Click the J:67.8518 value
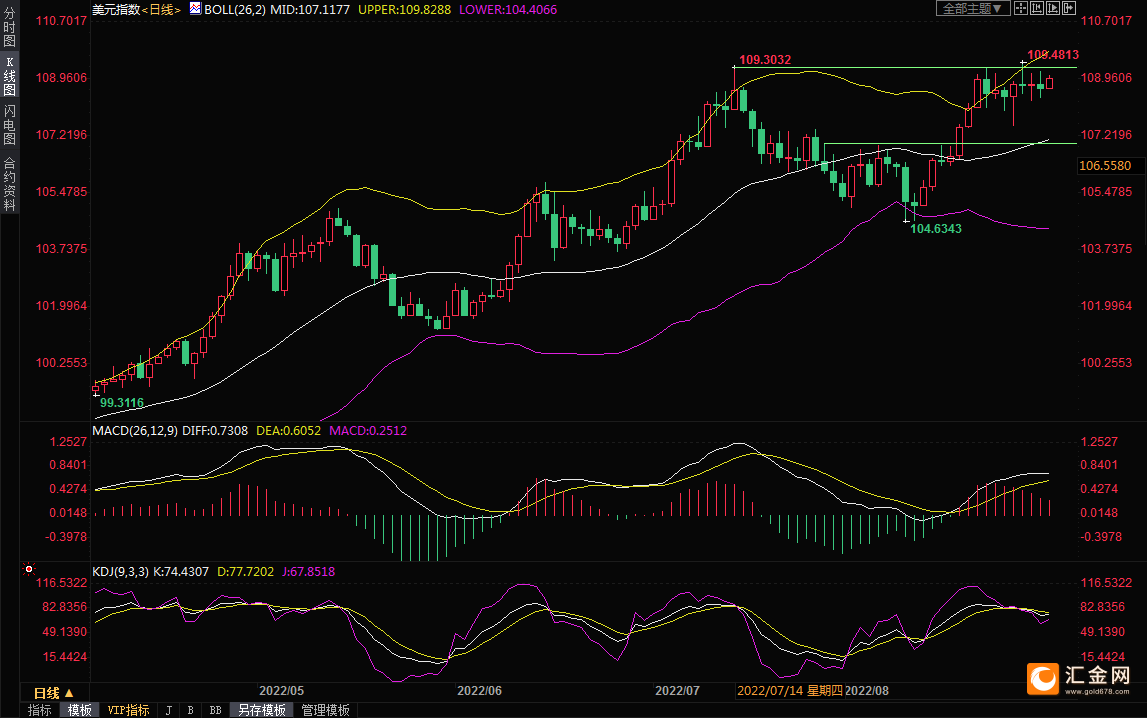 click(308, 572)
